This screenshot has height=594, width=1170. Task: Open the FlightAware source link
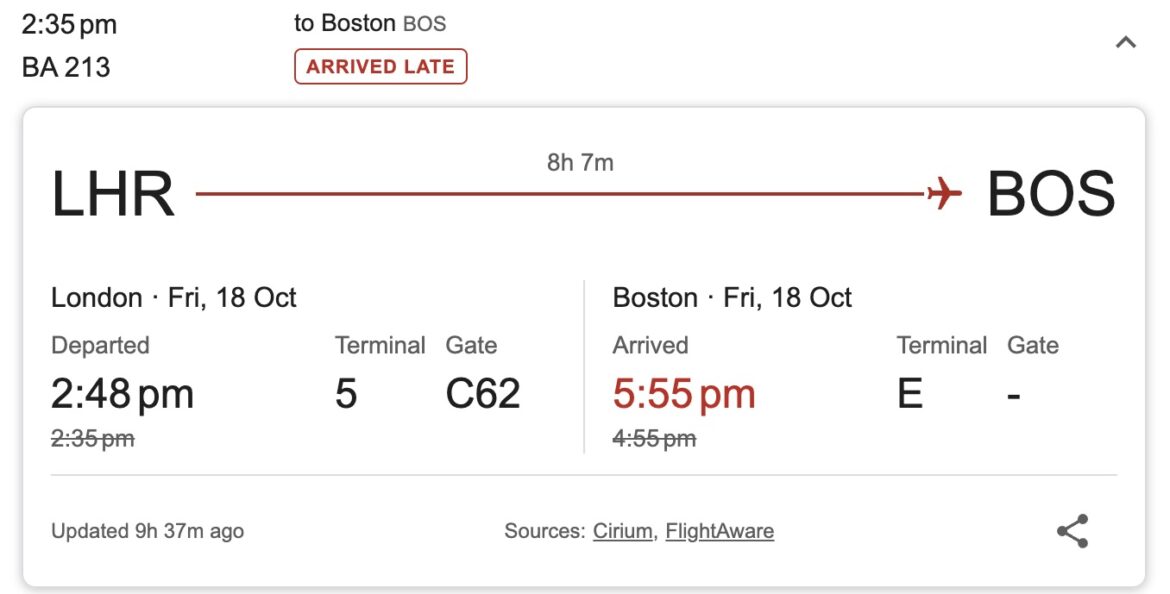(719, 531)
